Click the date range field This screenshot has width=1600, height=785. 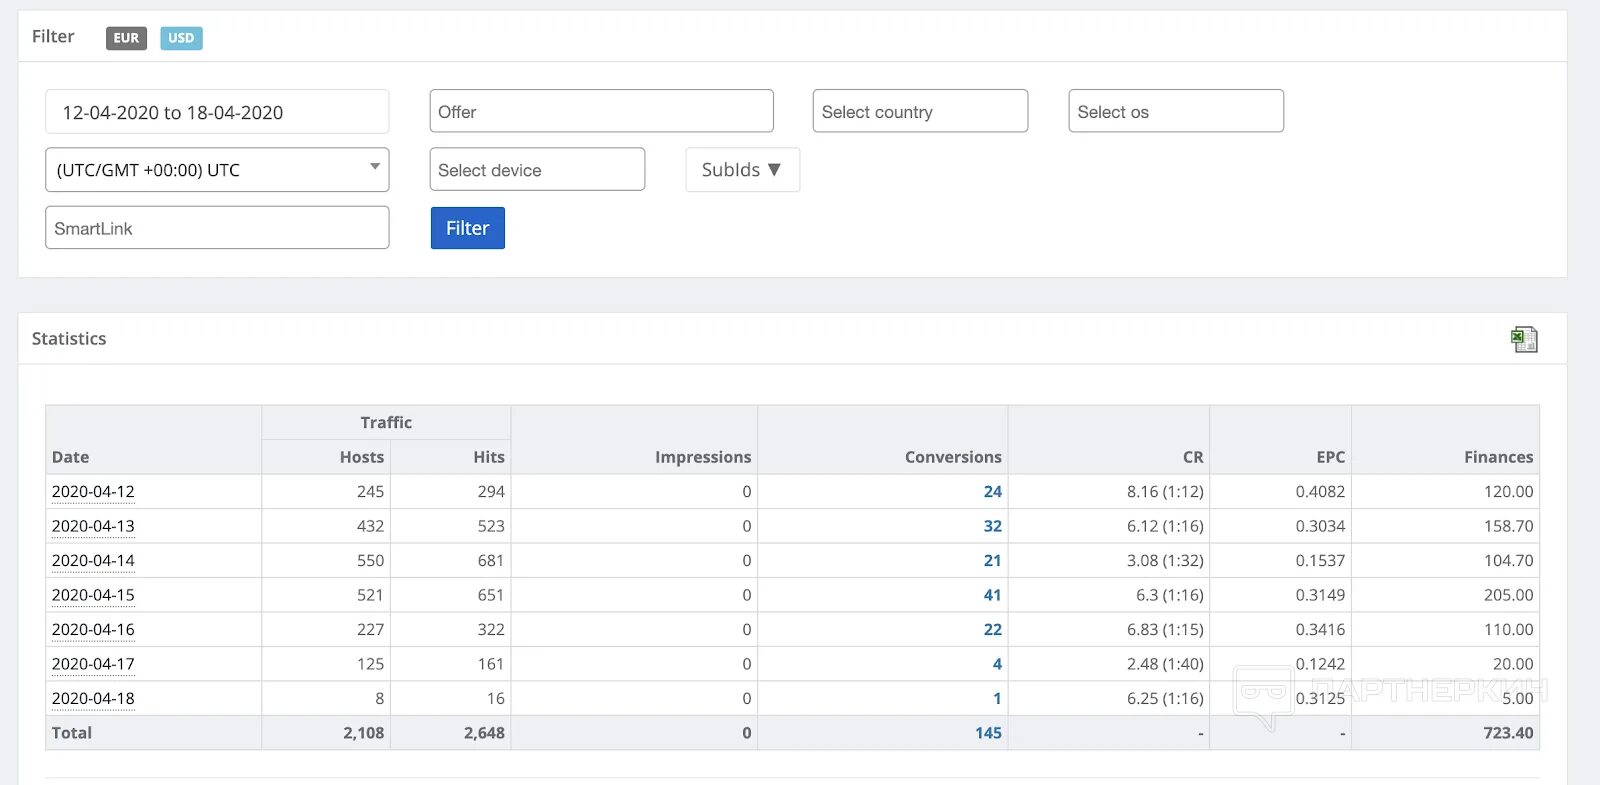pos(217,112)
